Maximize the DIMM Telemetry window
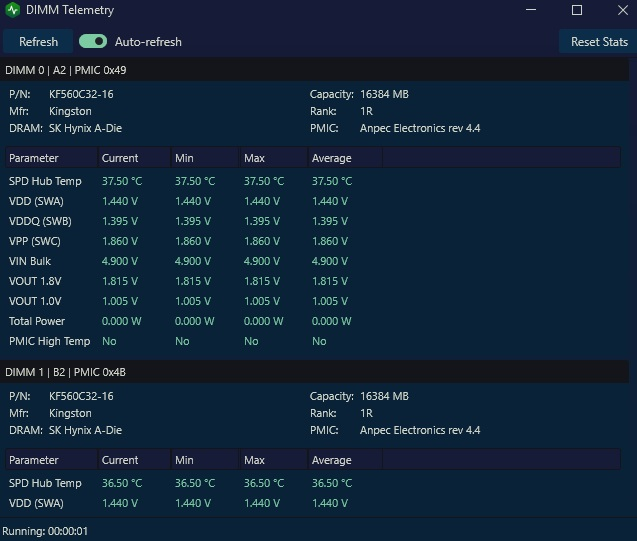Viewport: 637px width, 541px height. click(x=576, y=10)
